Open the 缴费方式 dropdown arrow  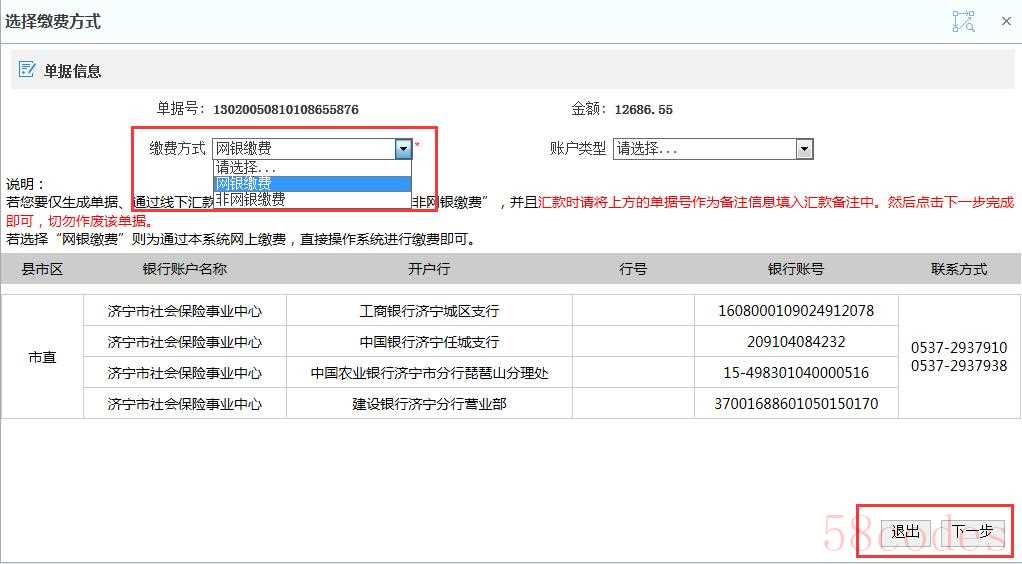pos(403,149)
